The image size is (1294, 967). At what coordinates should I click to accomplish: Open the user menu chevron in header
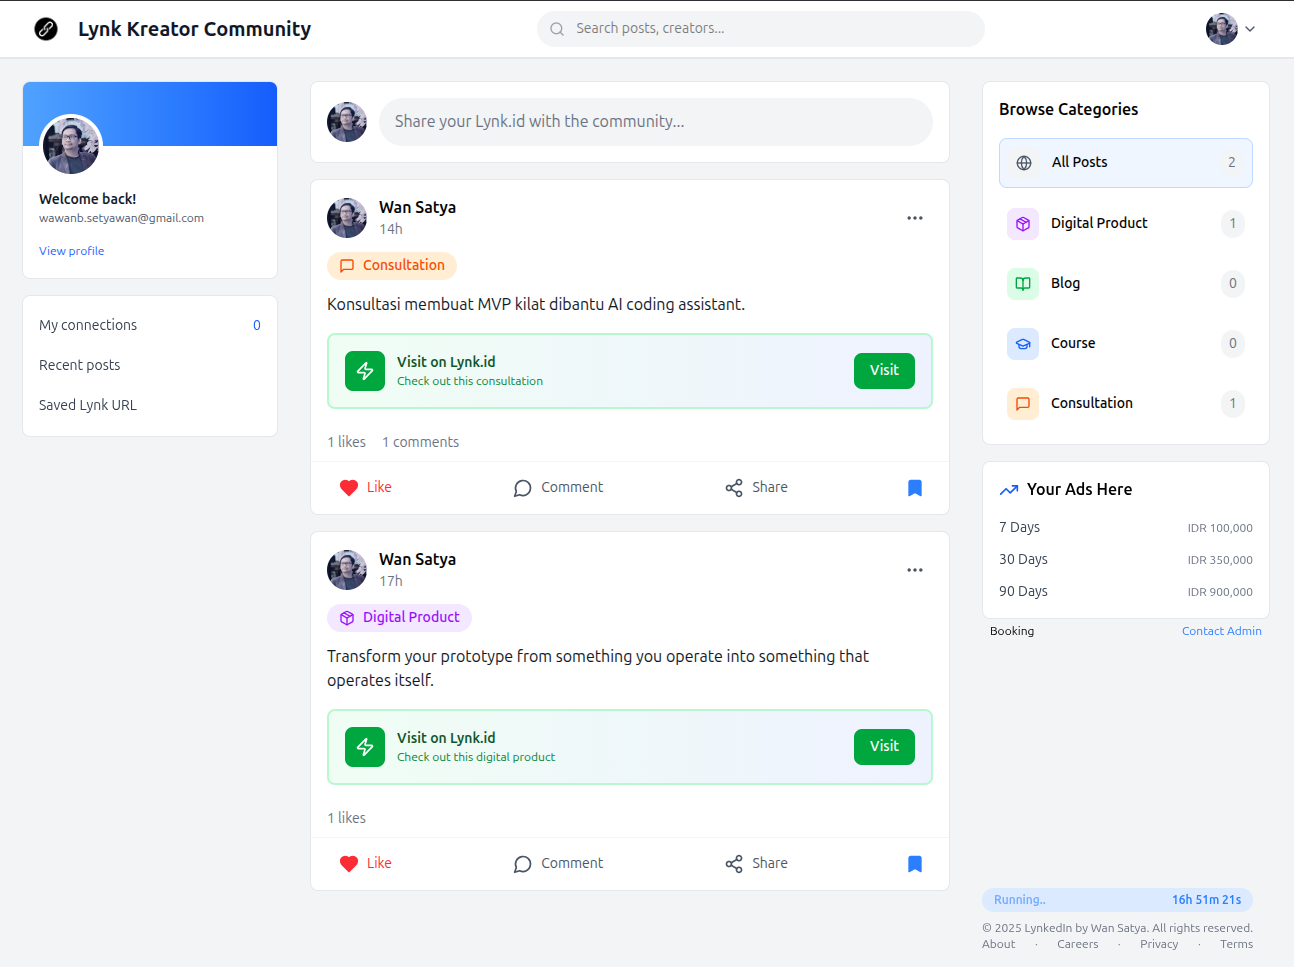pyautogui.click(x=1250, y=29)
